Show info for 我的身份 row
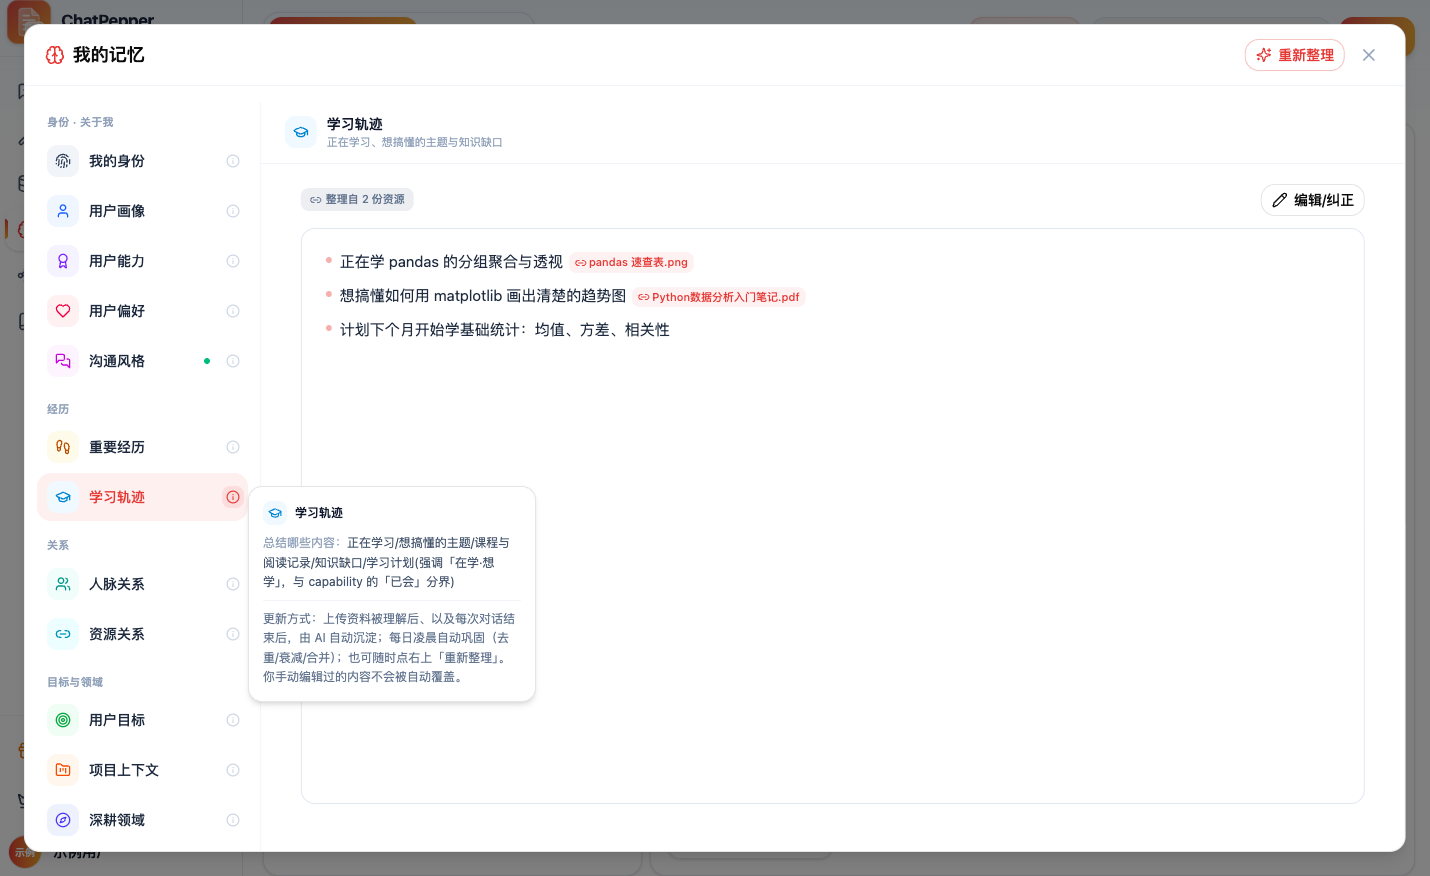The width and height of the screenshot is (1430, 876). coord(233,161)
